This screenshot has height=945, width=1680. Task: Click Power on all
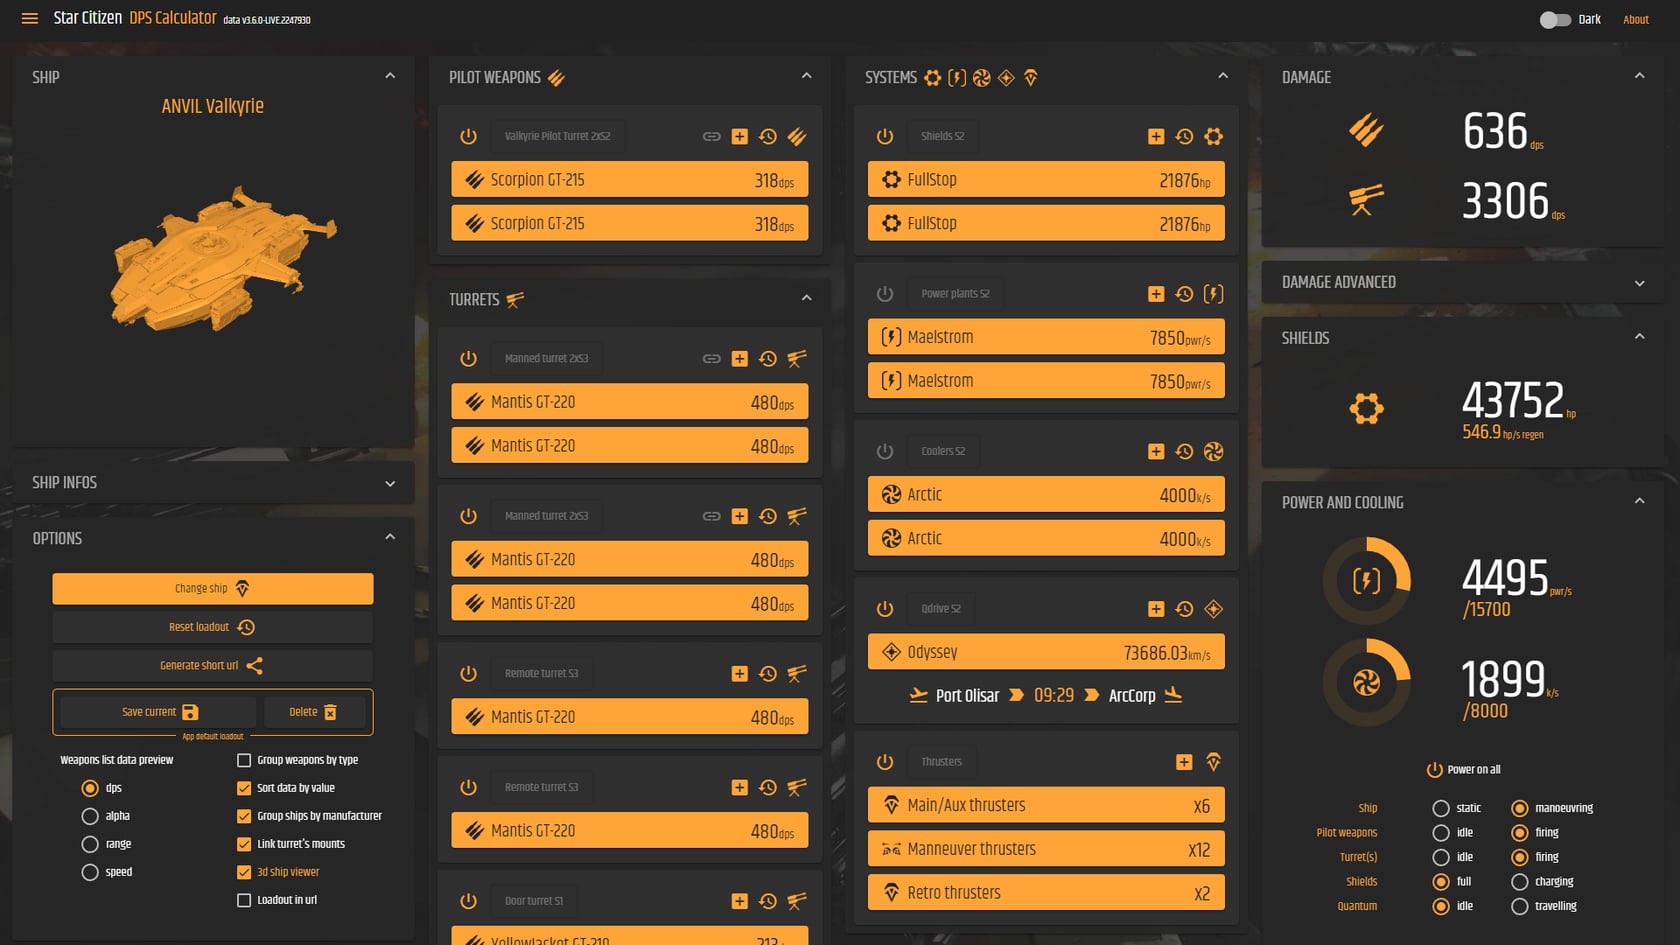tap(1463, 769)
